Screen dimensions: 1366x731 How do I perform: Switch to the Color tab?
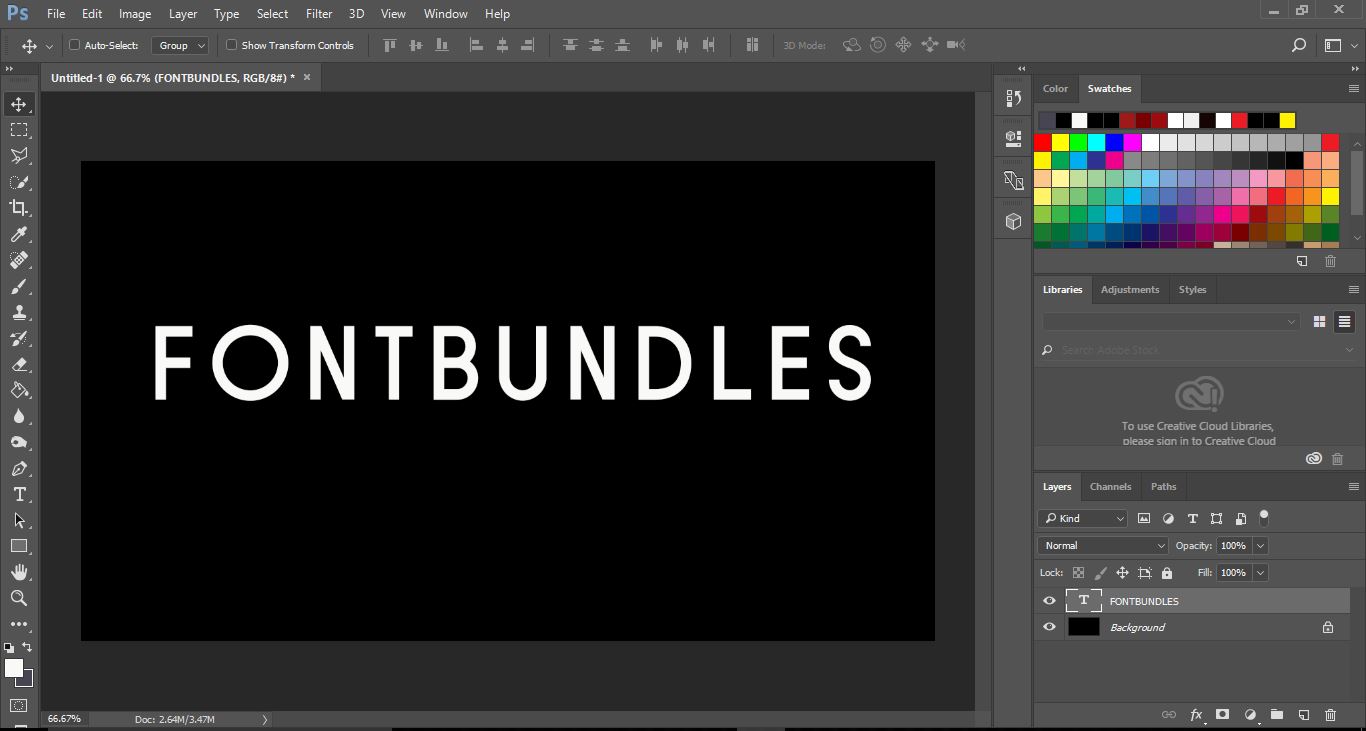pos(1055,89)
